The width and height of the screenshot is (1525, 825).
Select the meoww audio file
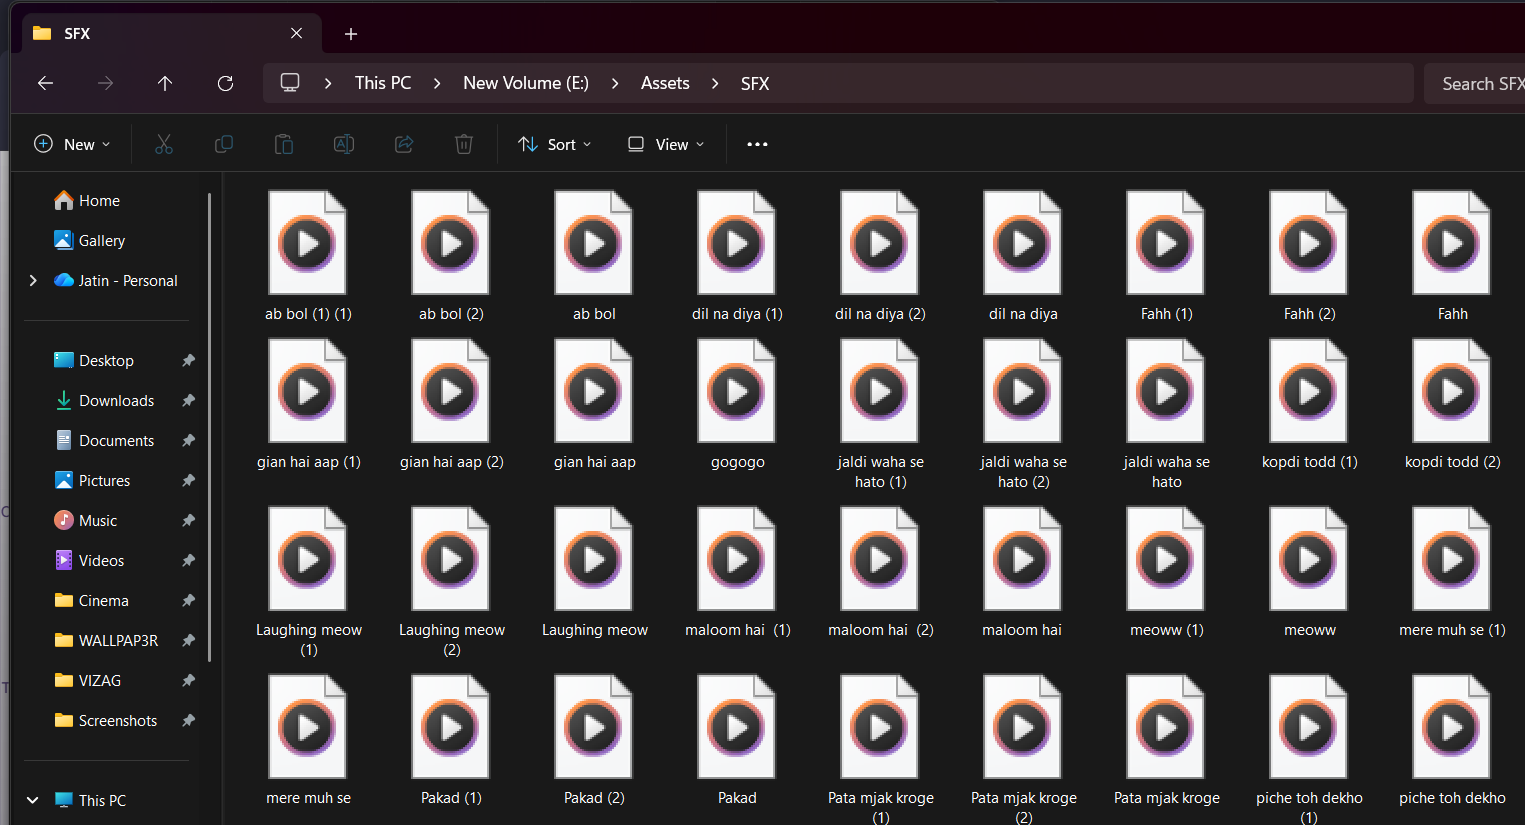(x=1309, y=573)
